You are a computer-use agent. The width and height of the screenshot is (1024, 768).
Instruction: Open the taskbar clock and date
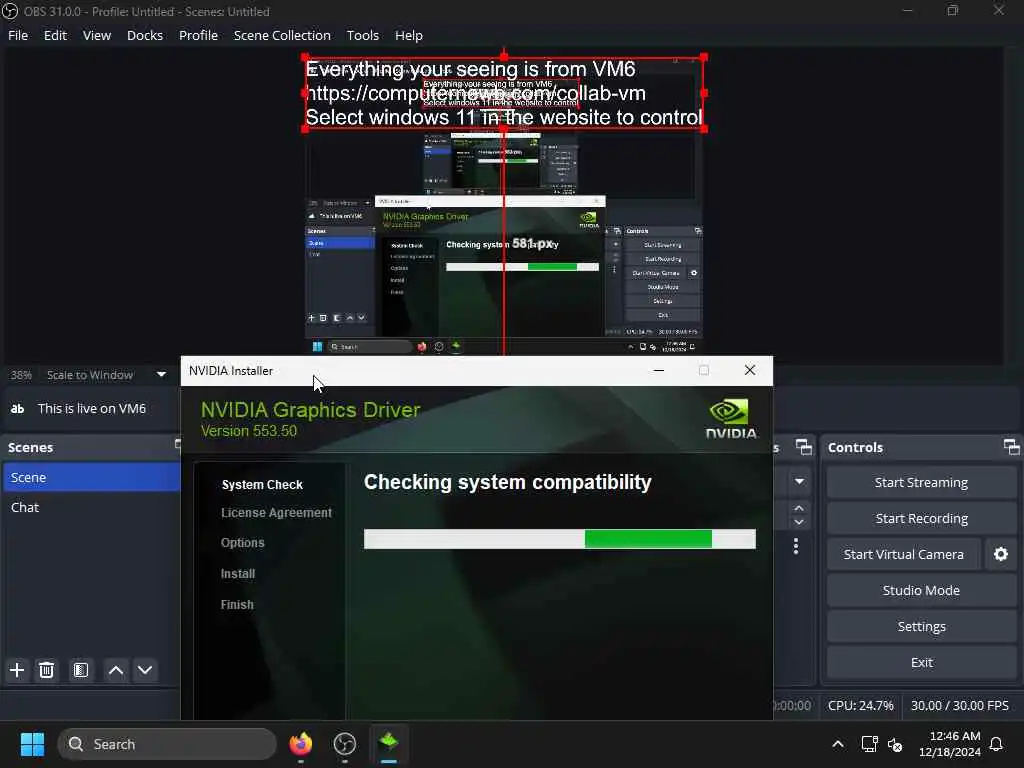click(950, 744)
